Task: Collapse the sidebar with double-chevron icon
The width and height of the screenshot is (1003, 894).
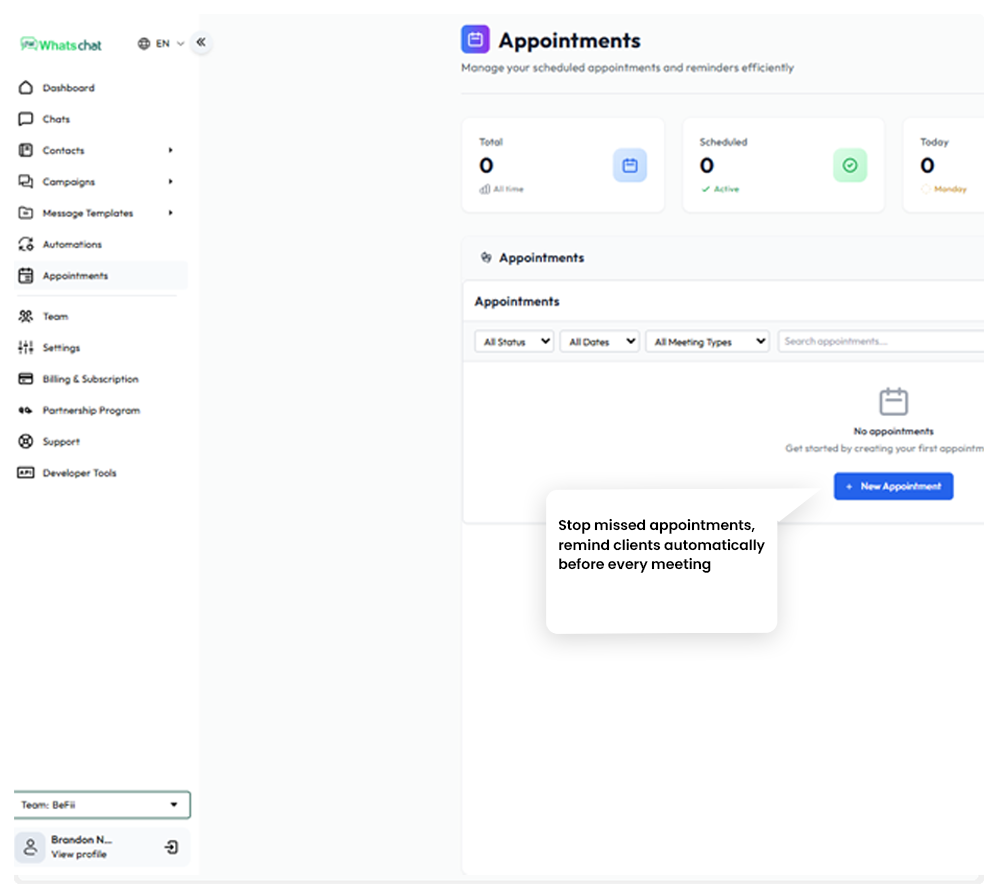Action: 201,42
